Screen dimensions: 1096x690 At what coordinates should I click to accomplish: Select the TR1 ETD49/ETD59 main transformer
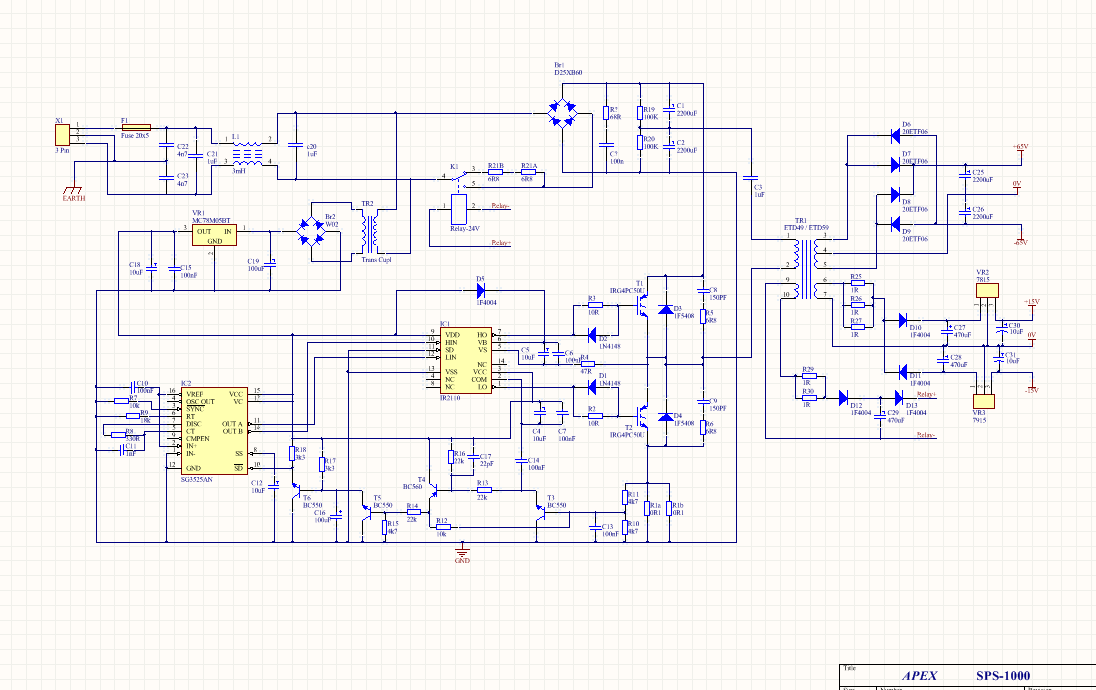tap(806, 268)
